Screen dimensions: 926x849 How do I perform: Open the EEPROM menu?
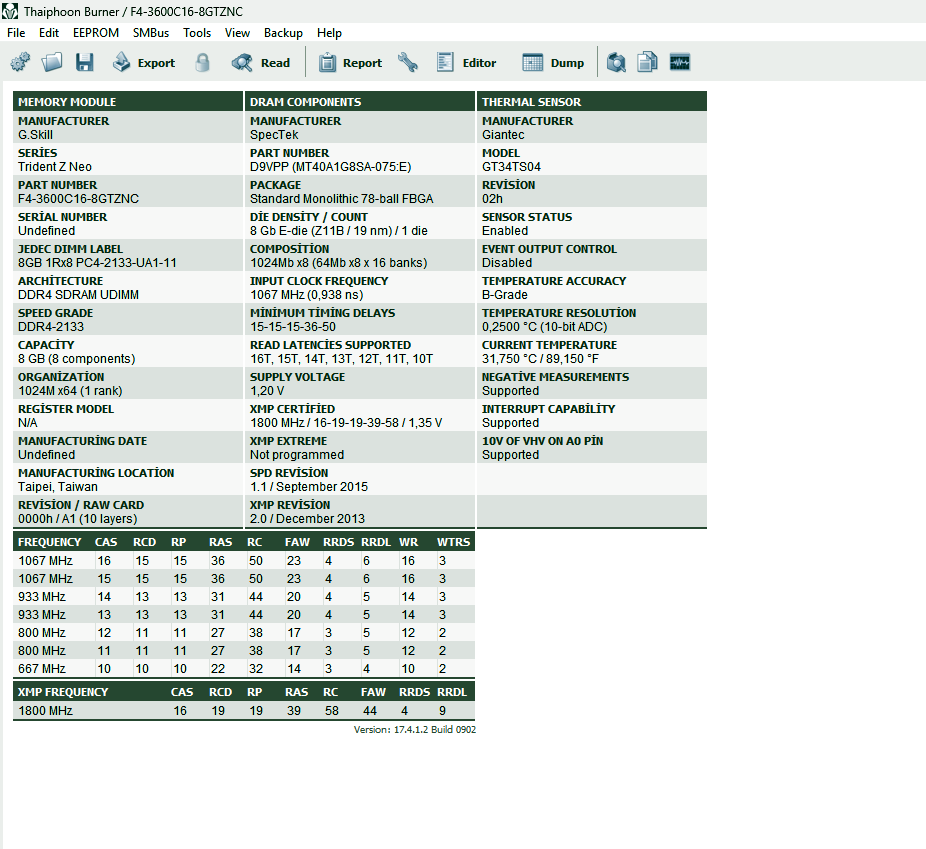point(96,33)
